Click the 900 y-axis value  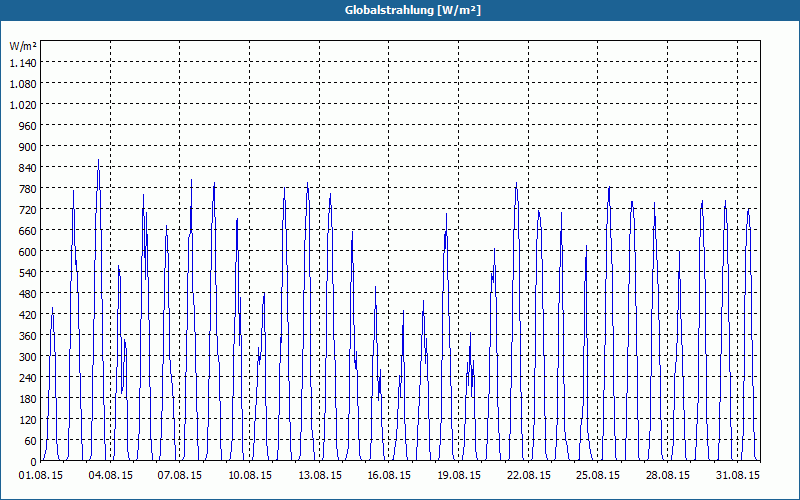(x=28, y=146)
